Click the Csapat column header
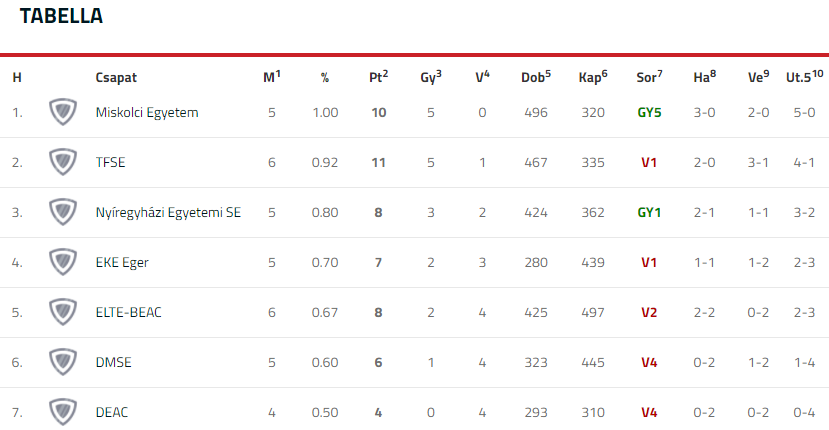 [x=116, y=78]
